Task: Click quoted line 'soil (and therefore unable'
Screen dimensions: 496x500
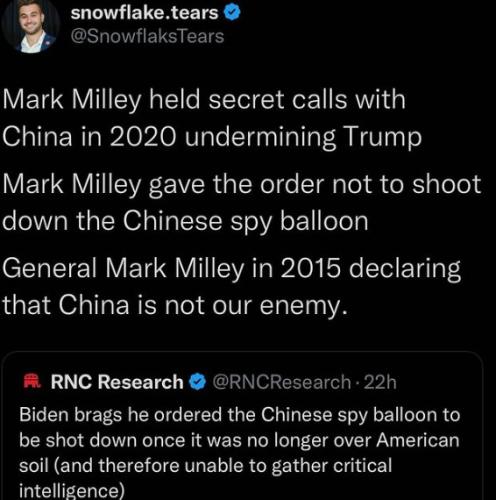Action: click(205, 466)
